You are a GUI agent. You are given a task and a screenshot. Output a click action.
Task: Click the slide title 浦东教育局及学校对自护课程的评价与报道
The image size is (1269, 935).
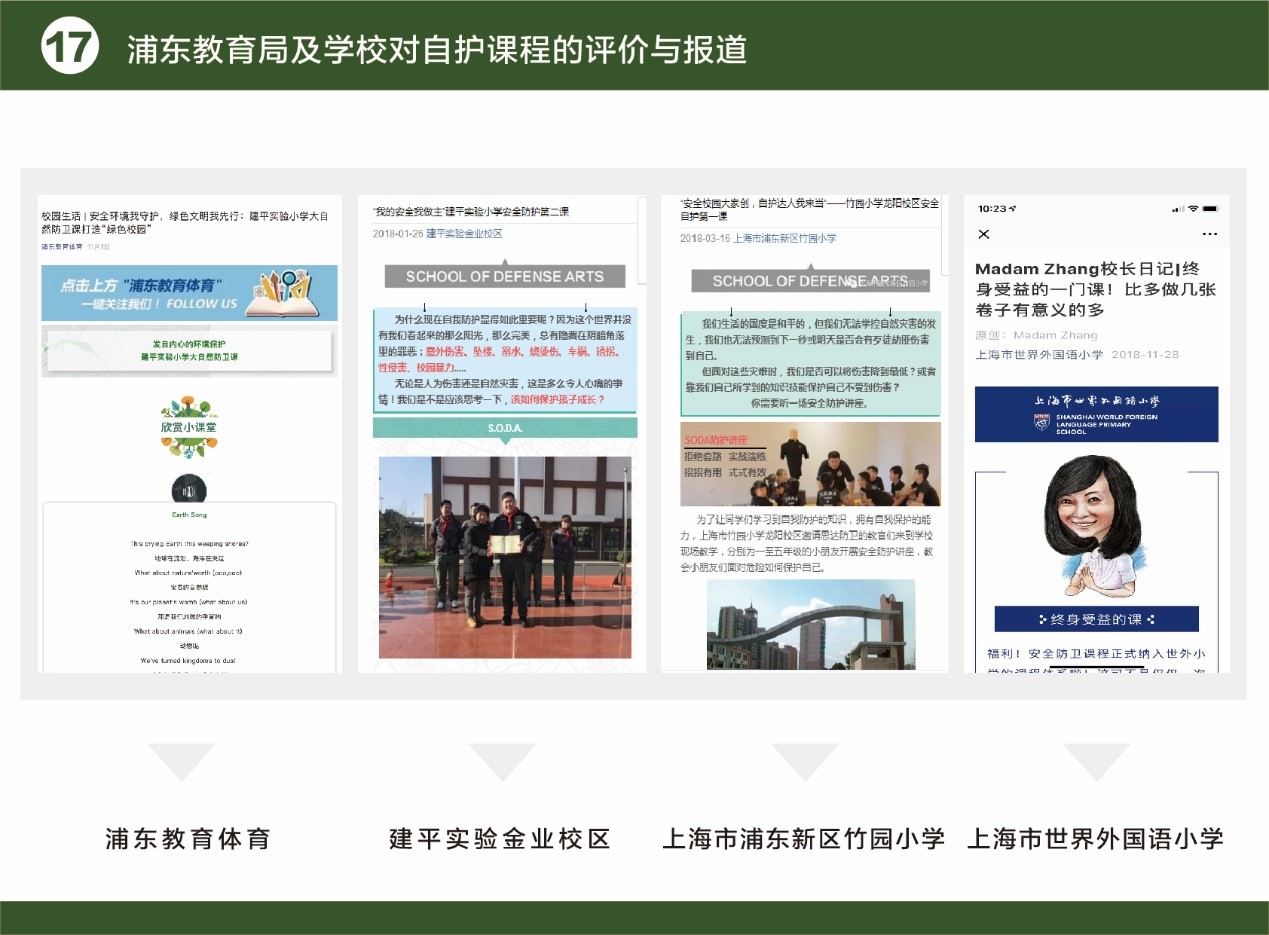[437, 50]
